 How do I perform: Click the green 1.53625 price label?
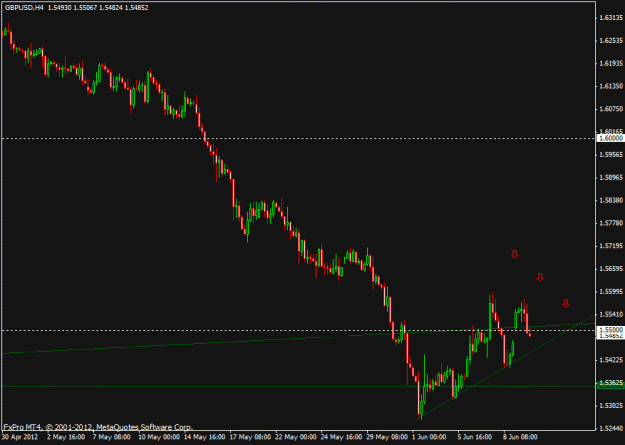pyautogui.click(x=610, y=383)
